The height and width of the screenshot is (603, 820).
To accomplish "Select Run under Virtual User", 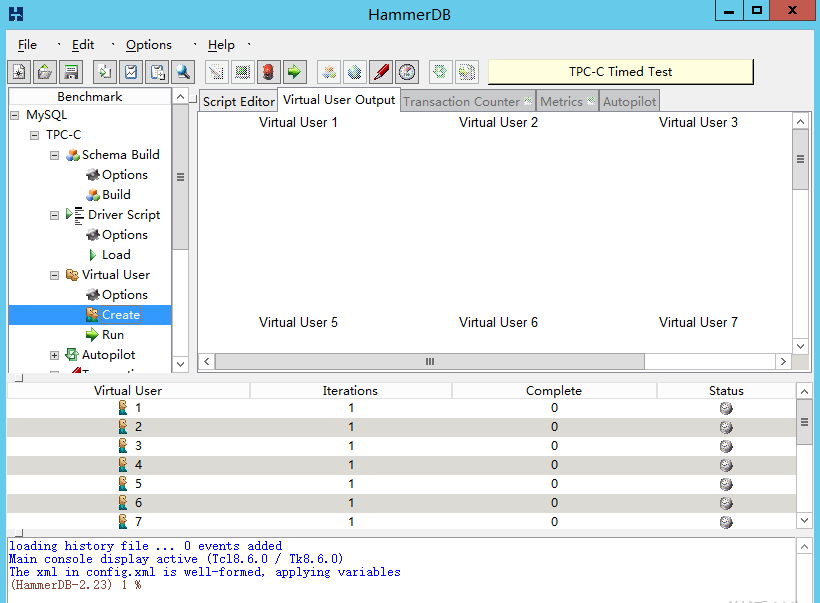I will tap(114, 334).
